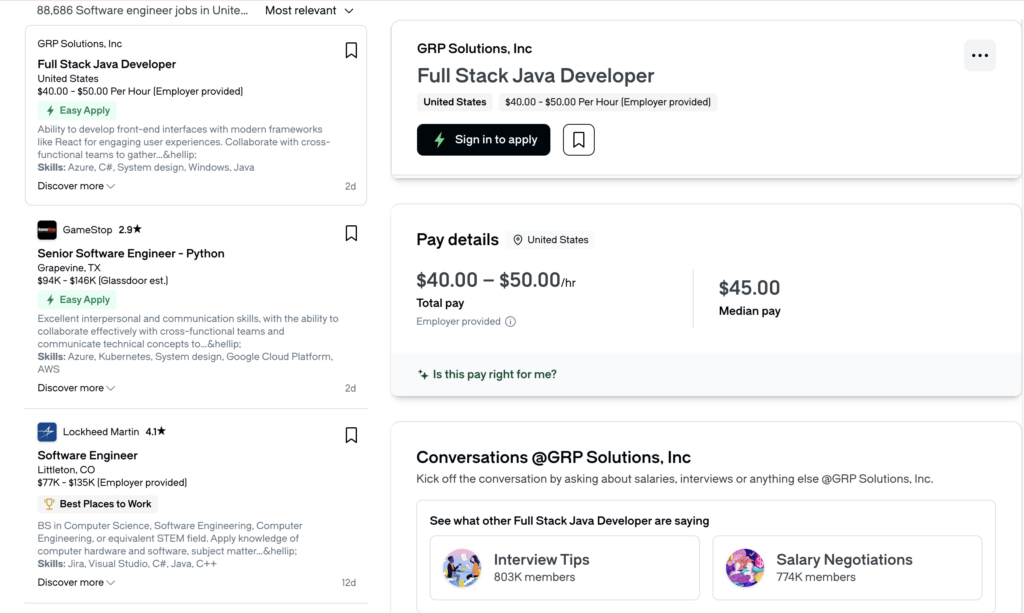
Task: Click the 4.1 star Lockheed Martin rating
Action: tap(155, 432)
